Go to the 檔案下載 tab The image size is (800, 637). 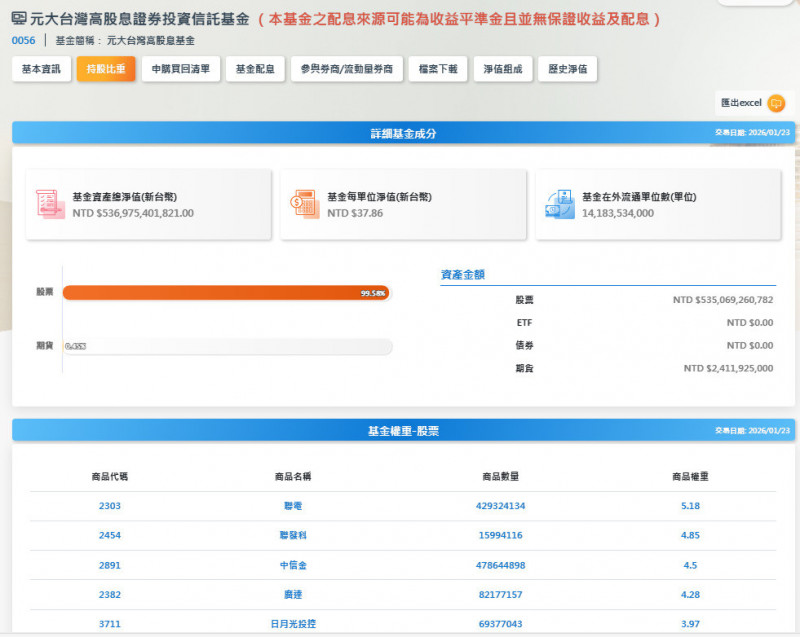click(x=438, y=69)
